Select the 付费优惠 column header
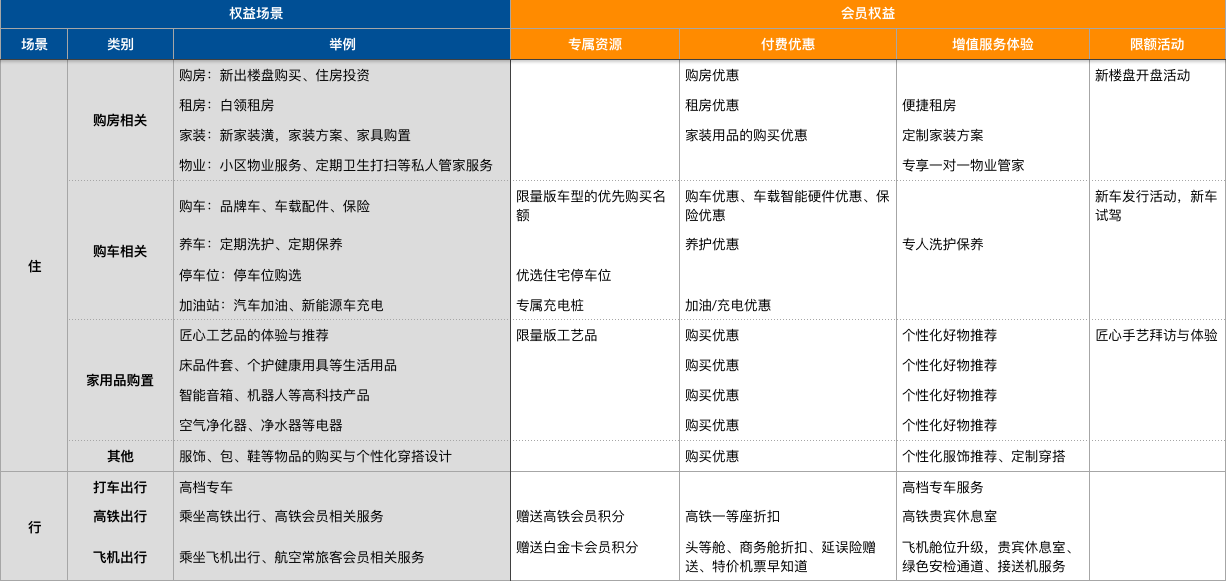1231x581 pixels. [x=788, y=44]
